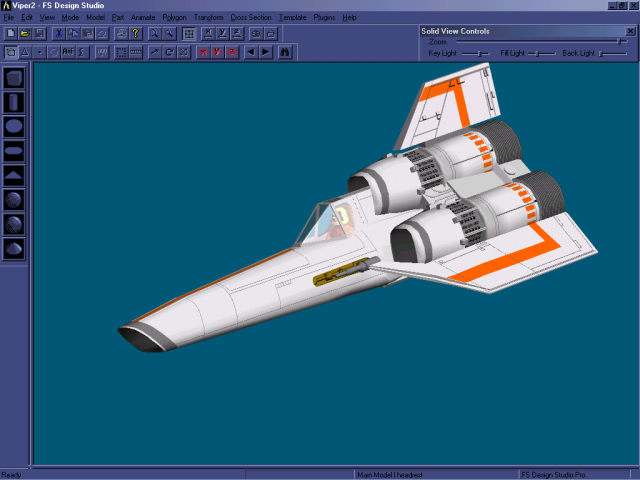Add the sphere primitive just above the cone icon

click(x=14, y=224)
